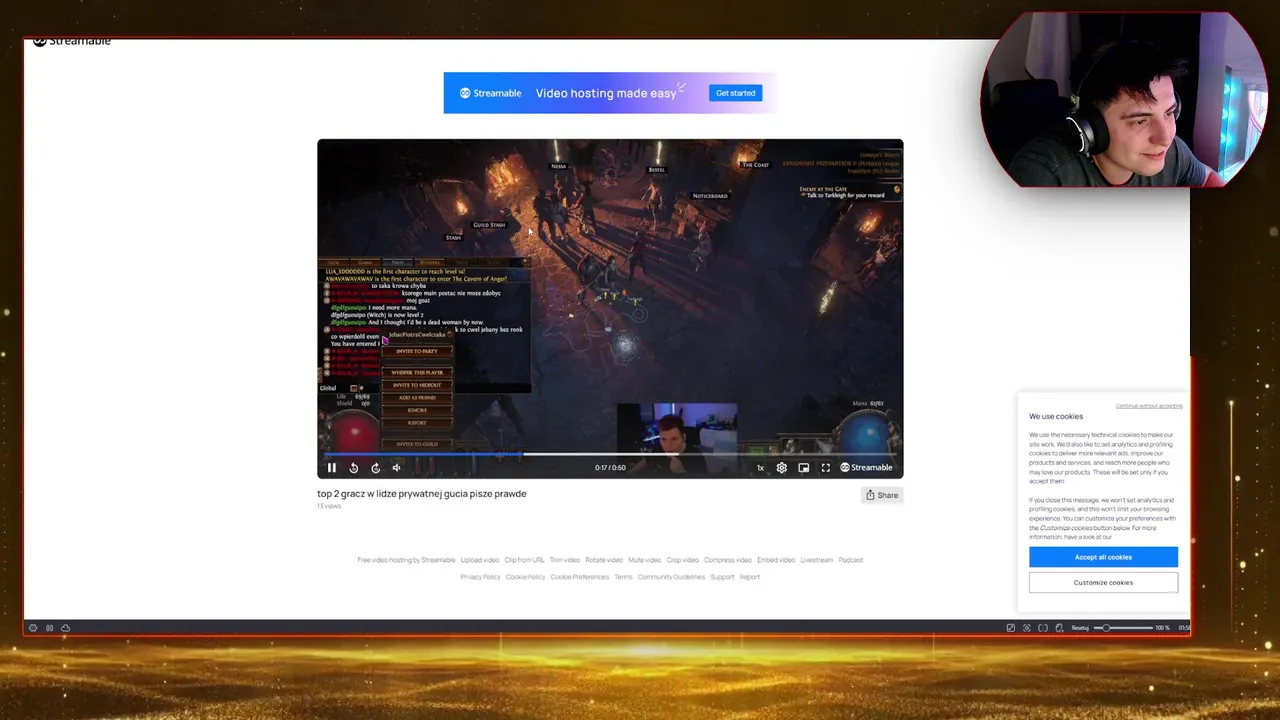Choose Add as Friend in game menu
Screen dimensions: 1280x720
click(x=417, y=397)
